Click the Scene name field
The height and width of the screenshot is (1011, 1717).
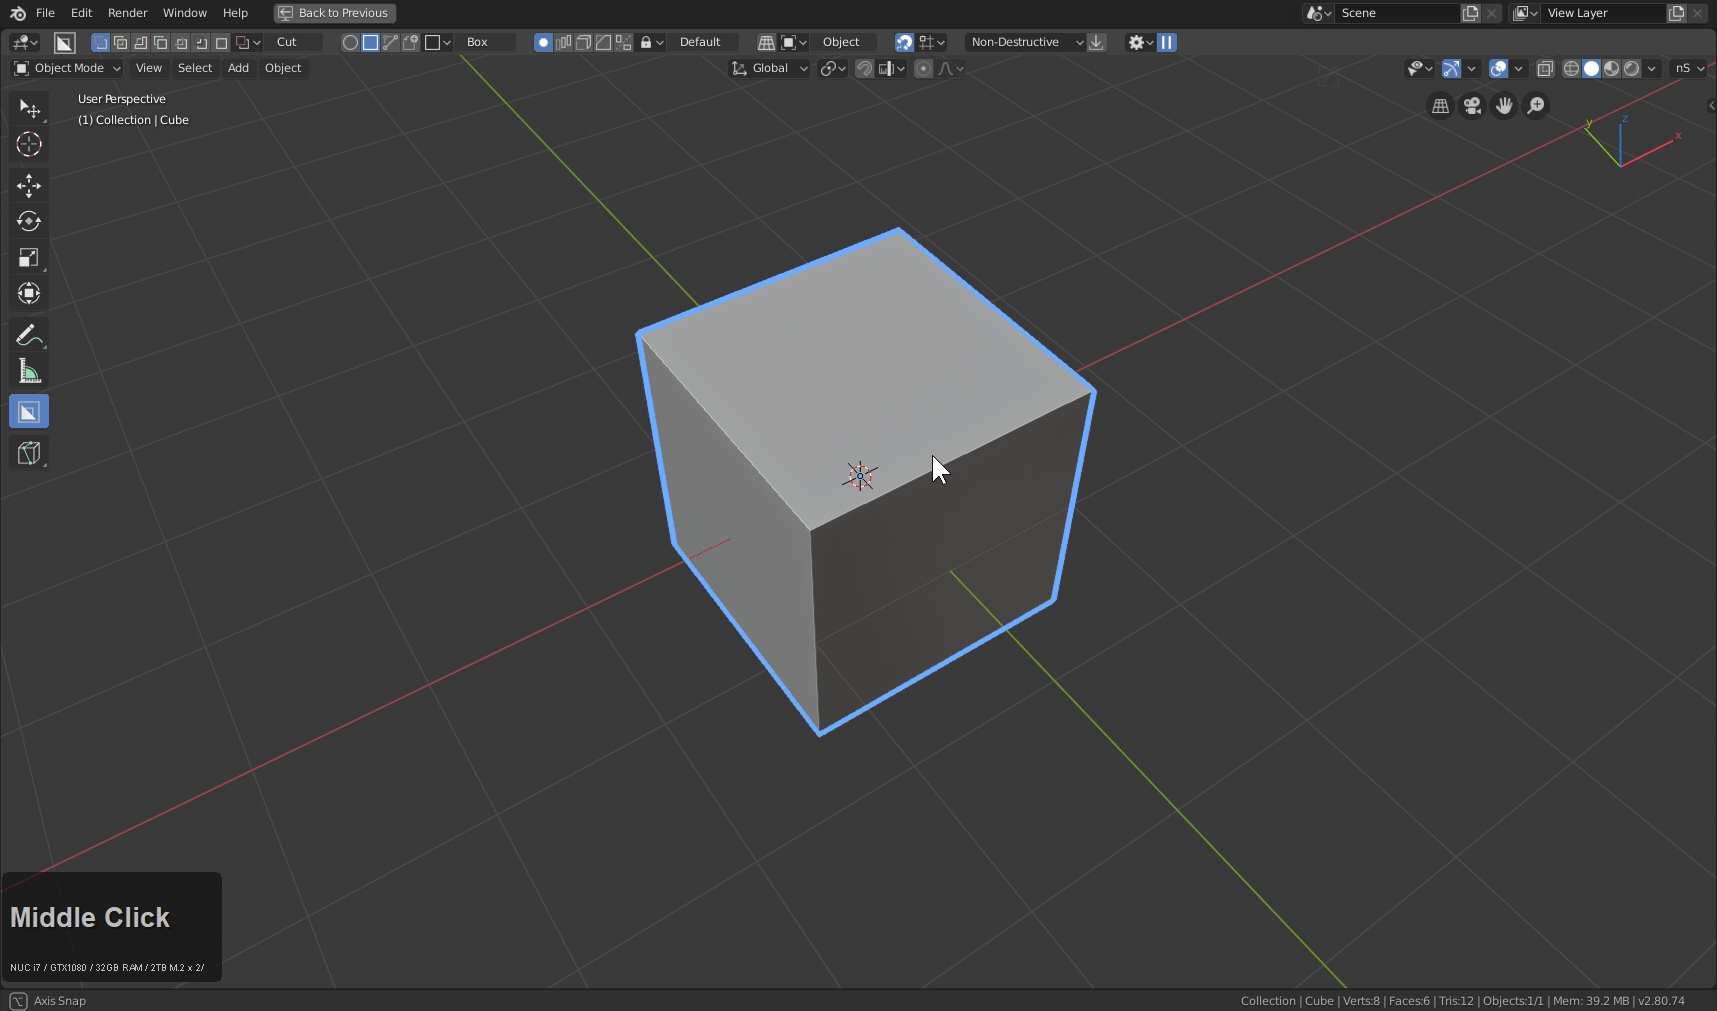(x=1396, y=13)
